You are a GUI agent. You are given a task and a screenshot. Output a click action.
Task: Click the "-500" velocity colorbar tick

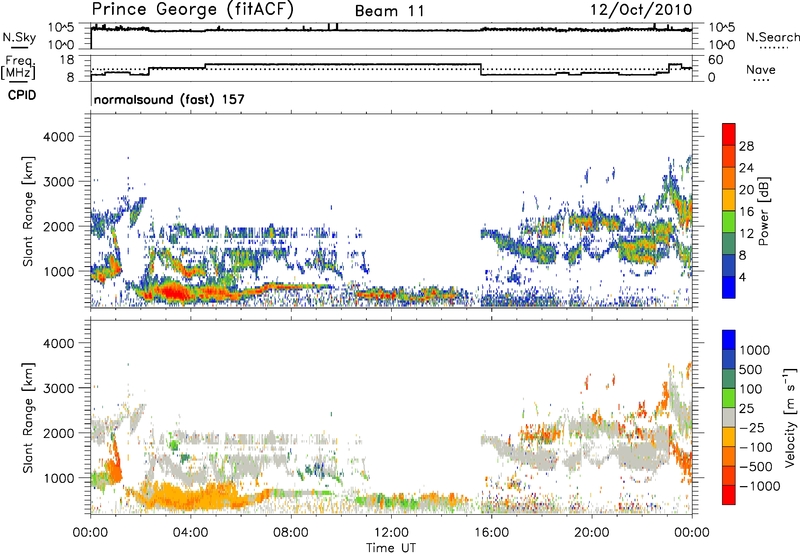point(756,467)
